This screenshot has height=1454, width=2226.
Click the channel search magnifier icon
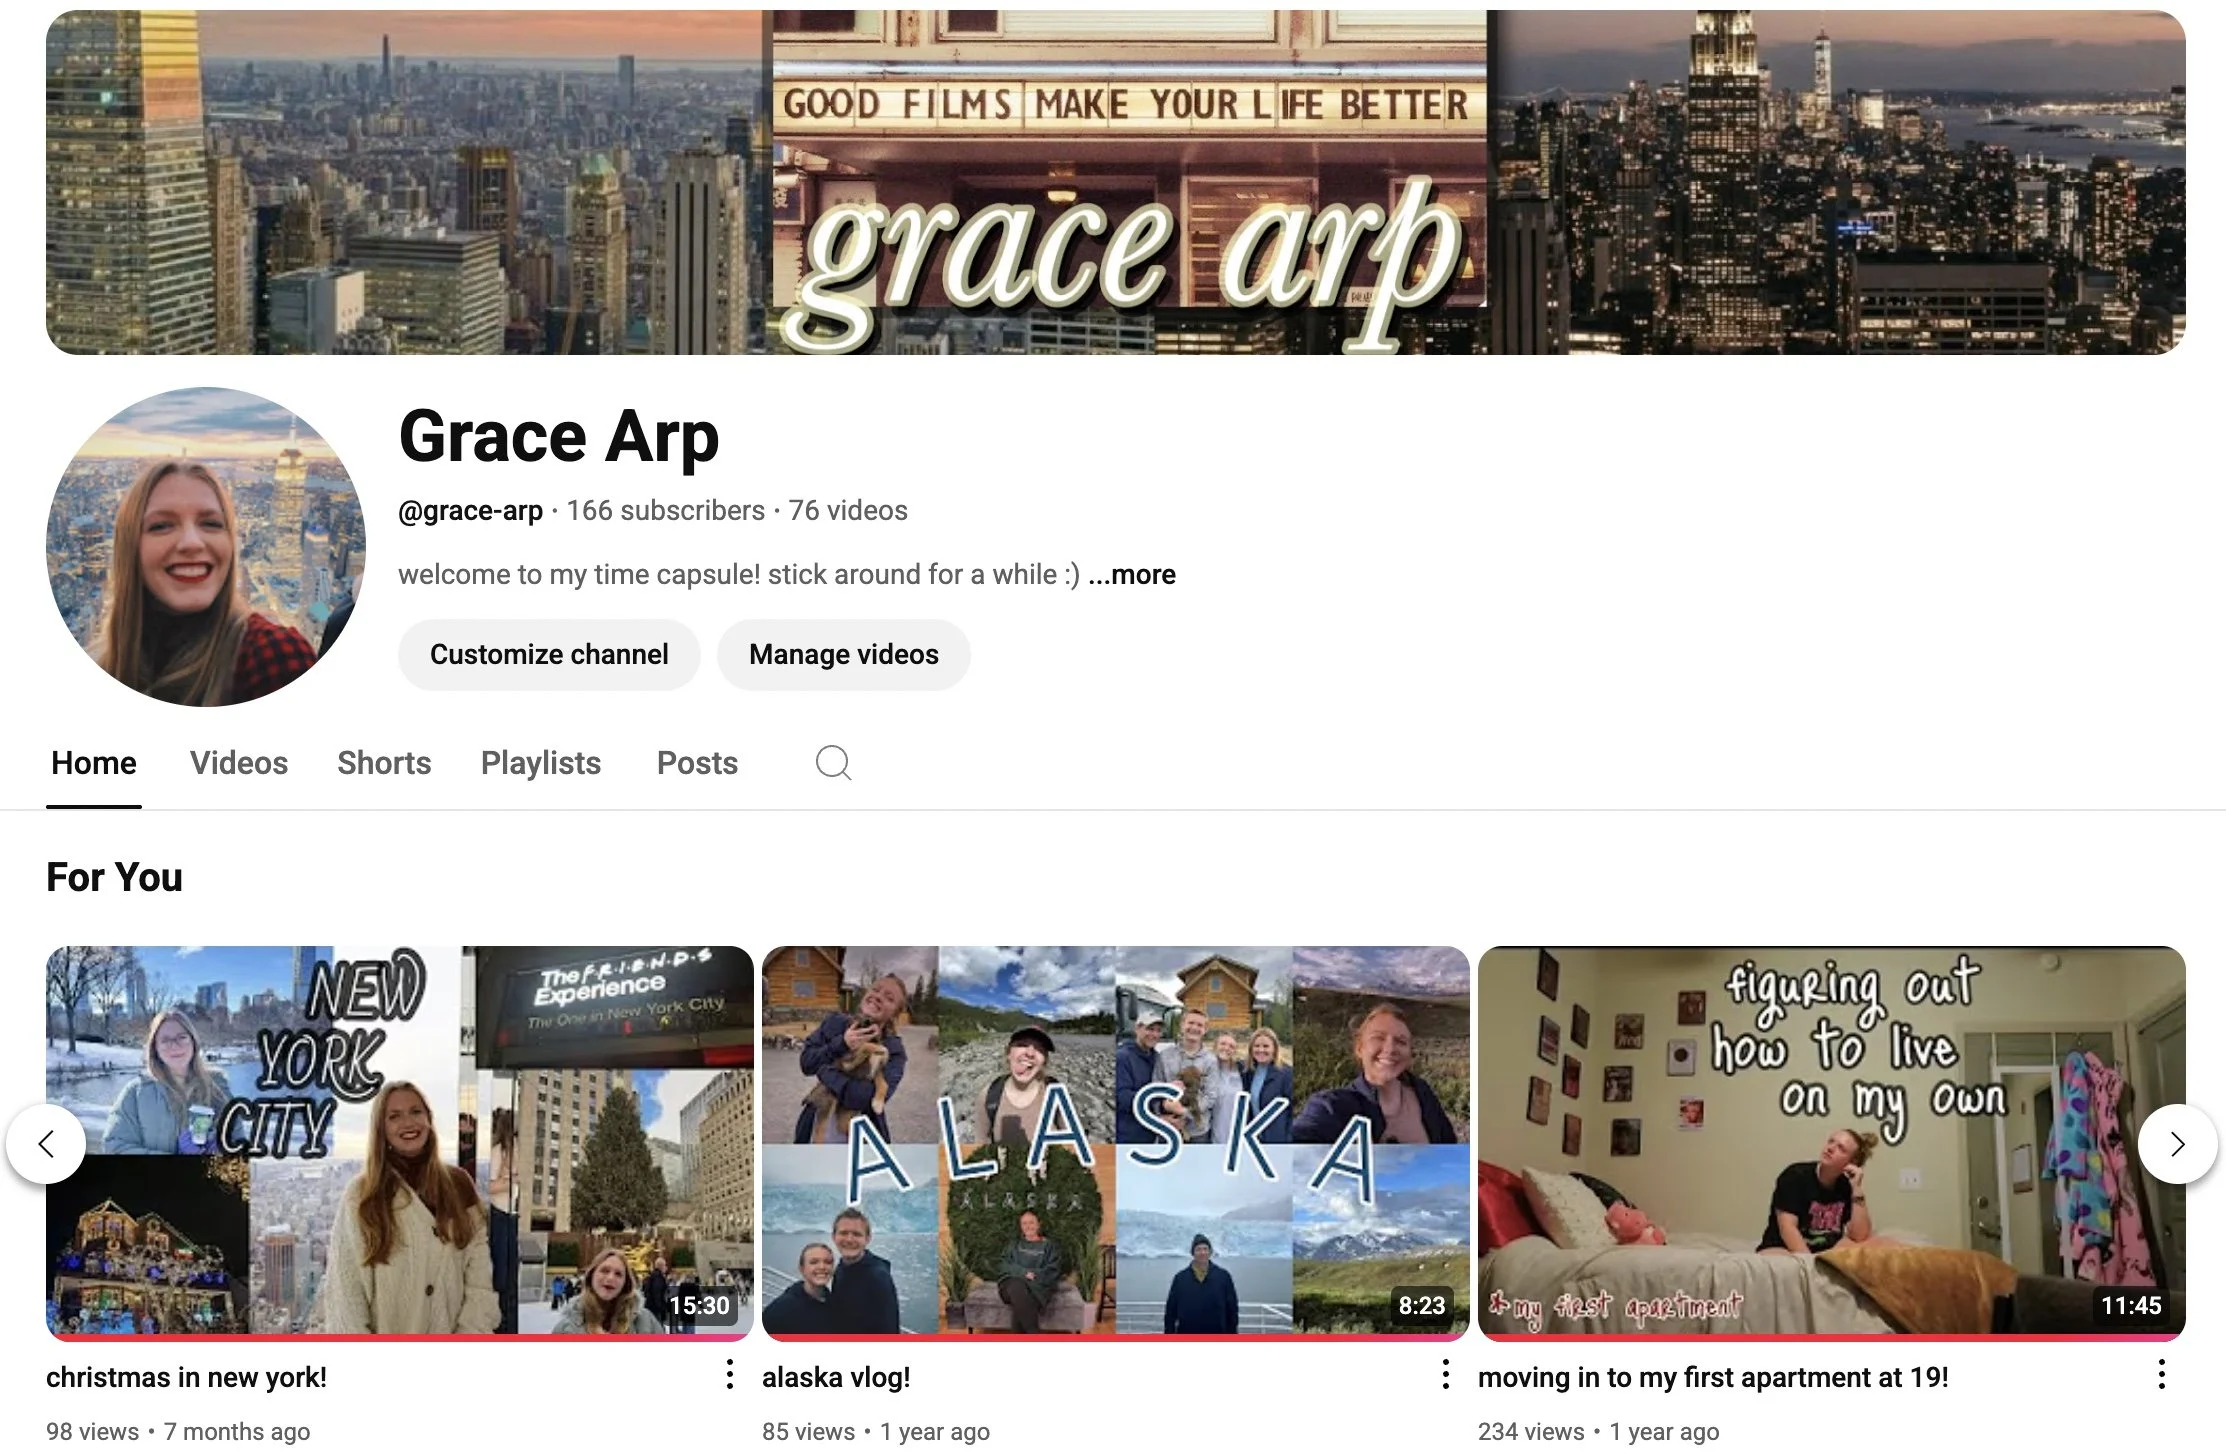click(x=833, y=763)
